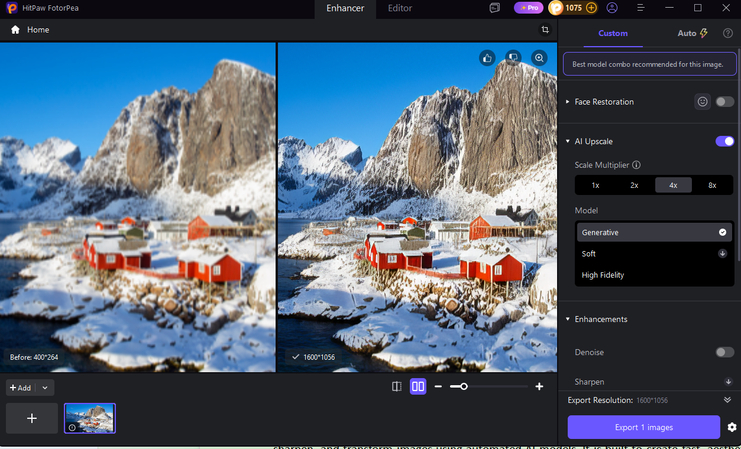Select 2x scale multiplier
The height and width of the screenshot is (449, 741).
(x=634, y=185)
